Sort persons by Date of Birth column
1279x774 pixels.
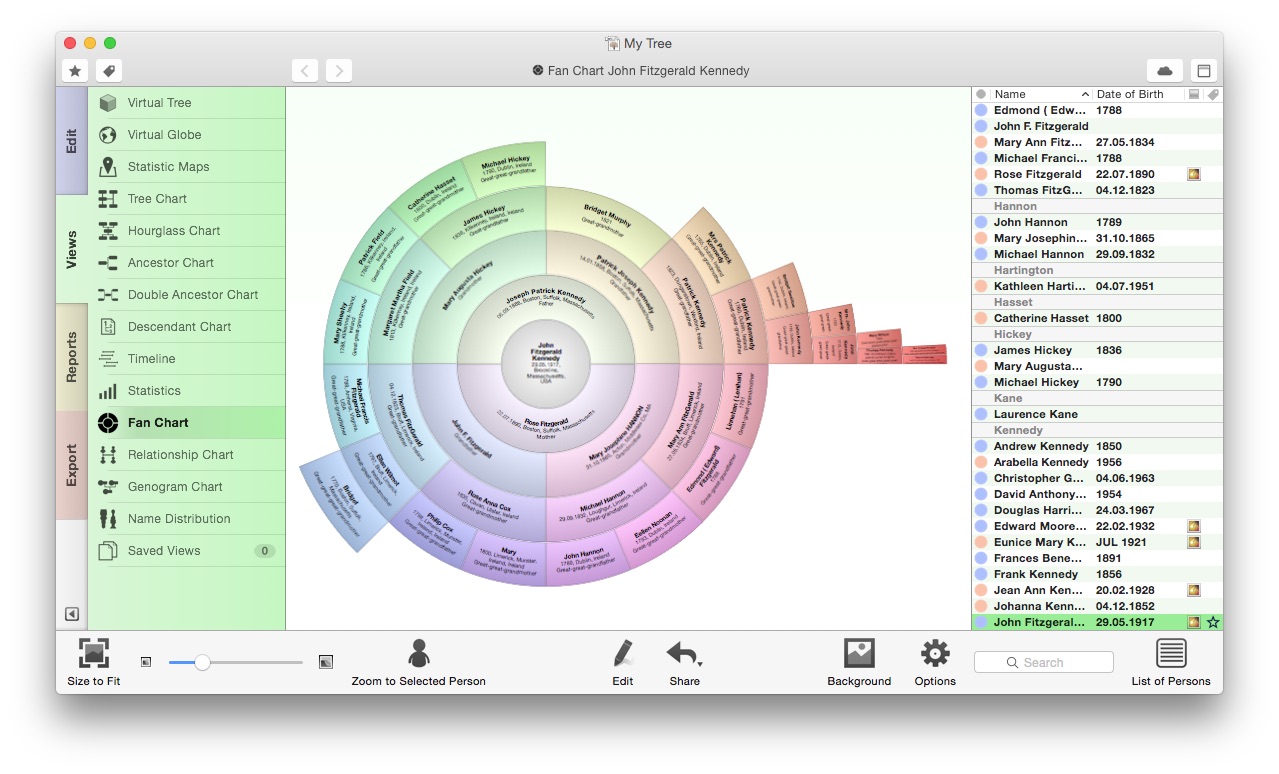click(x=1138, y=94)
